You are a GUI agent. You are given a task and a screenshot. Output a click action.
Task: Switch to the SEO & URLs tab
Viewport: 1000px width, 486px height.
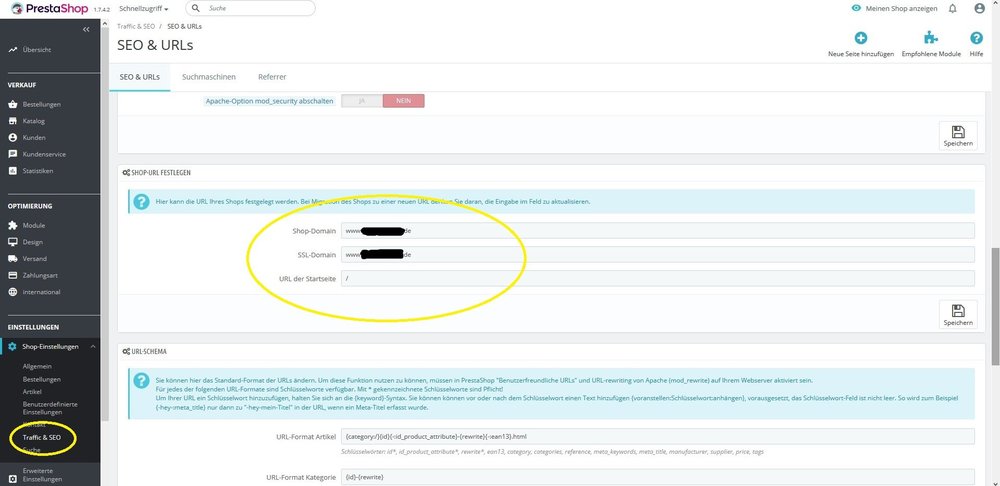point(140,77)
